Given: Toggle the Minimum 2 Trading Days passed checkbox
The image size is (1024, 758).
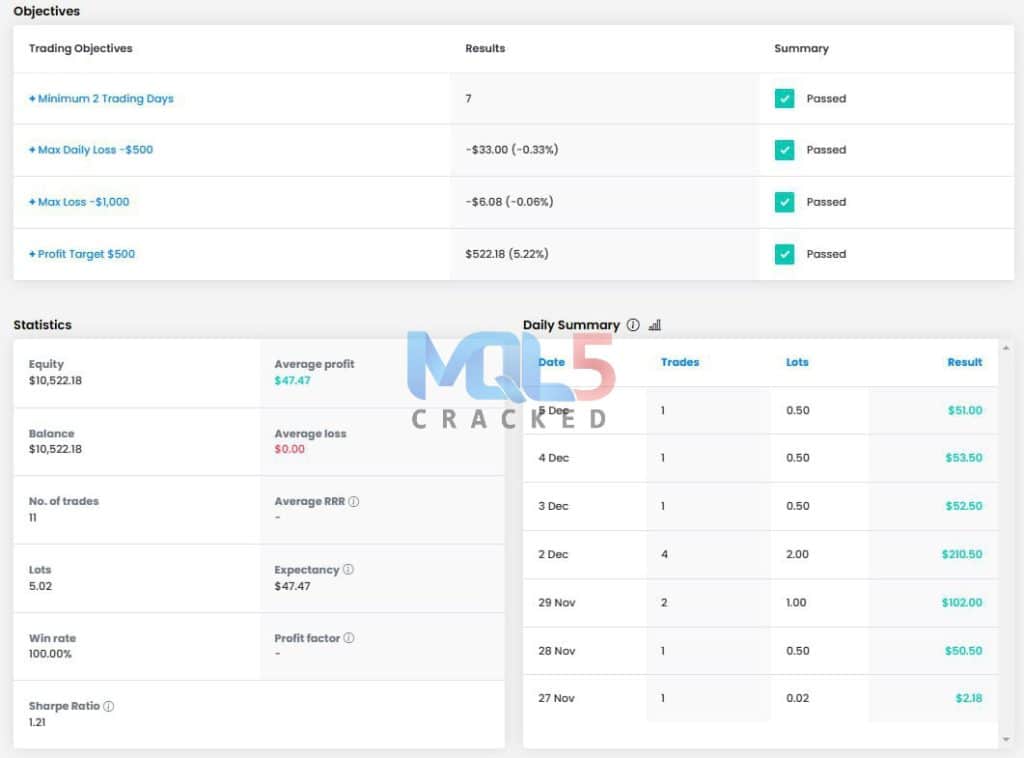Looking at the screenshot, I should [784, 99].
